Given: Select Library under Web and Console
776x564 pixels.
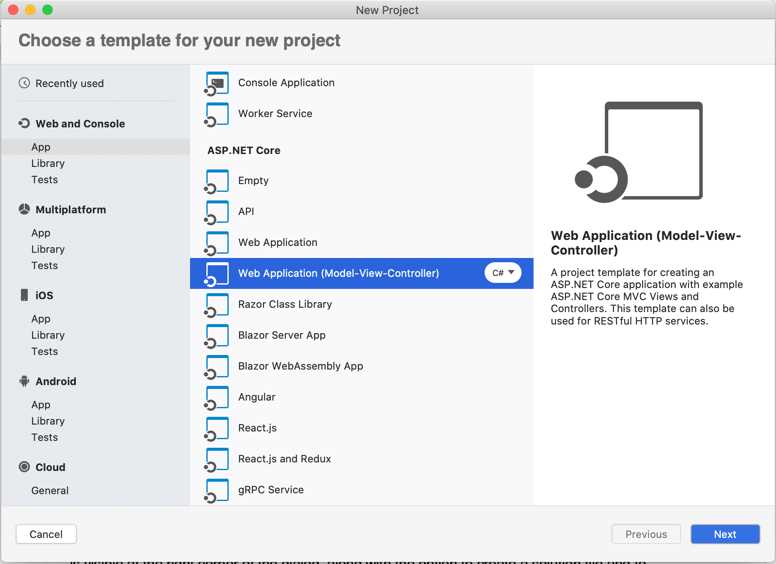Looking at the screenshot, I should click(x=48, y=163).
